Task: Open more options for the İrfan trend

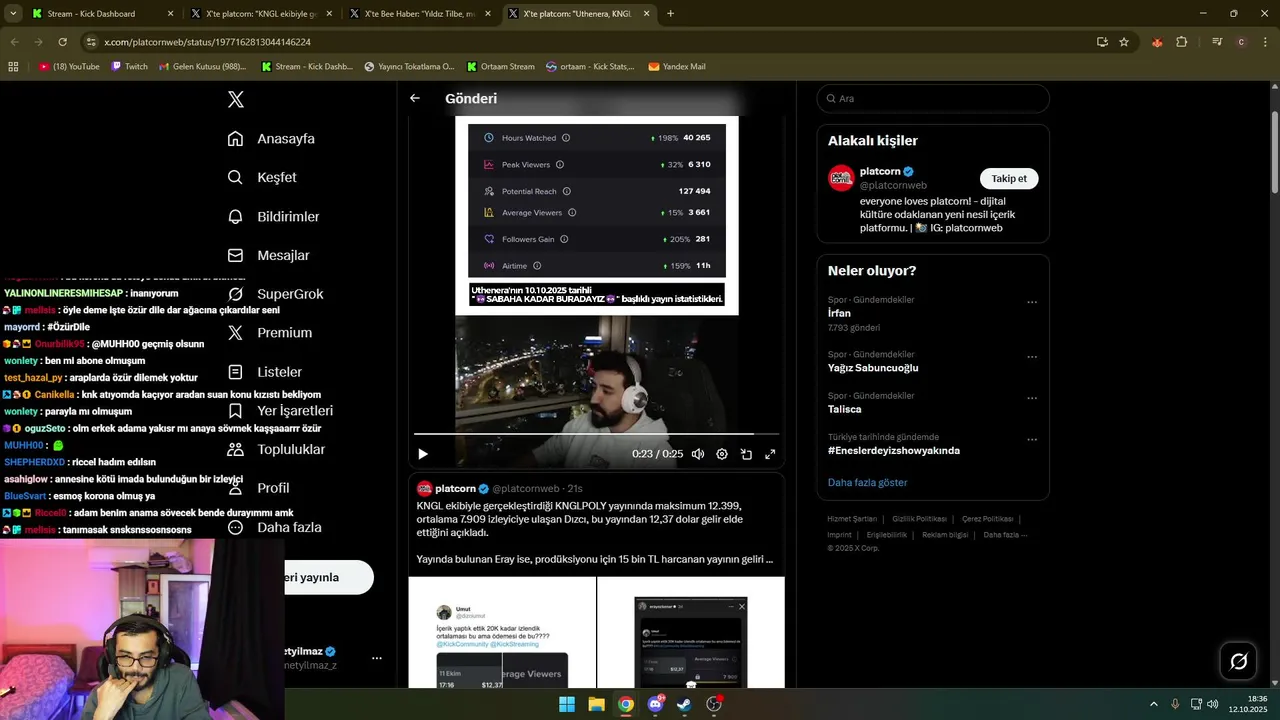Action: [1032, 301]
